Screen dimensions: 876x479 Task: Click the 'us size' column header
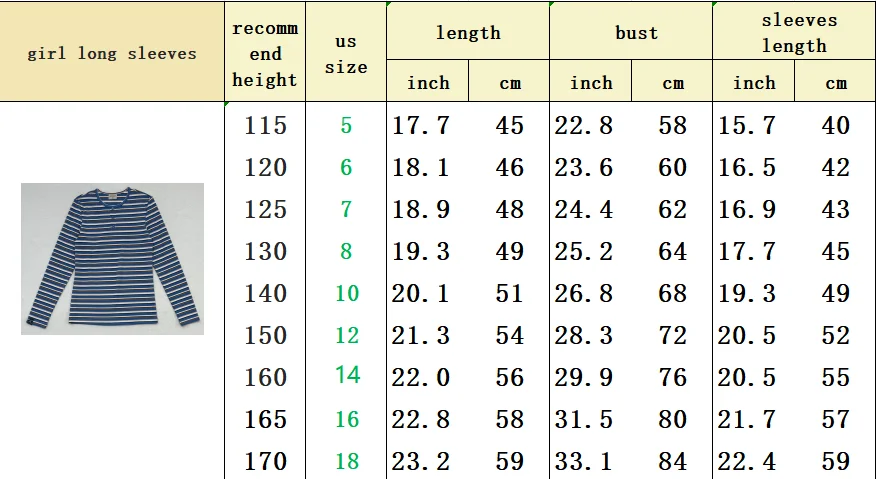[346, 53]
